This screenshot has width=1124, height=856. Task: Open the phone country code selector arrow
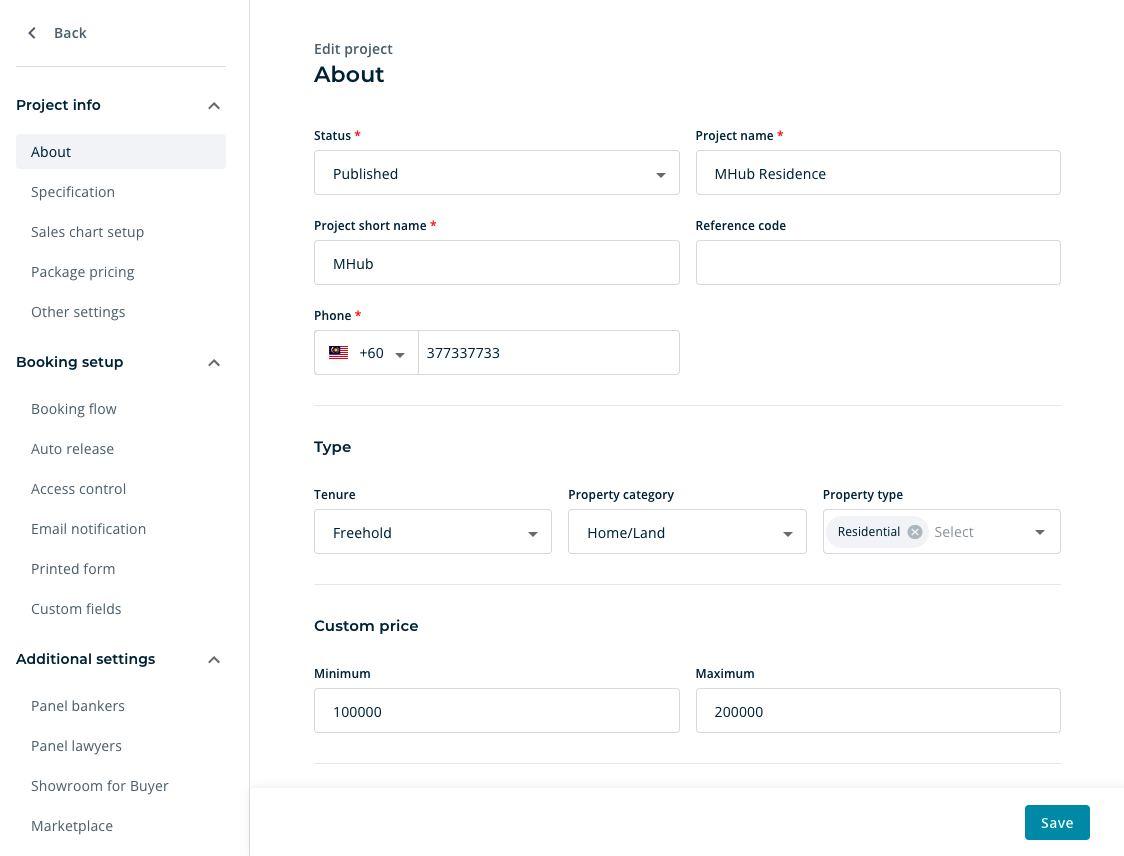pos(400,352)
